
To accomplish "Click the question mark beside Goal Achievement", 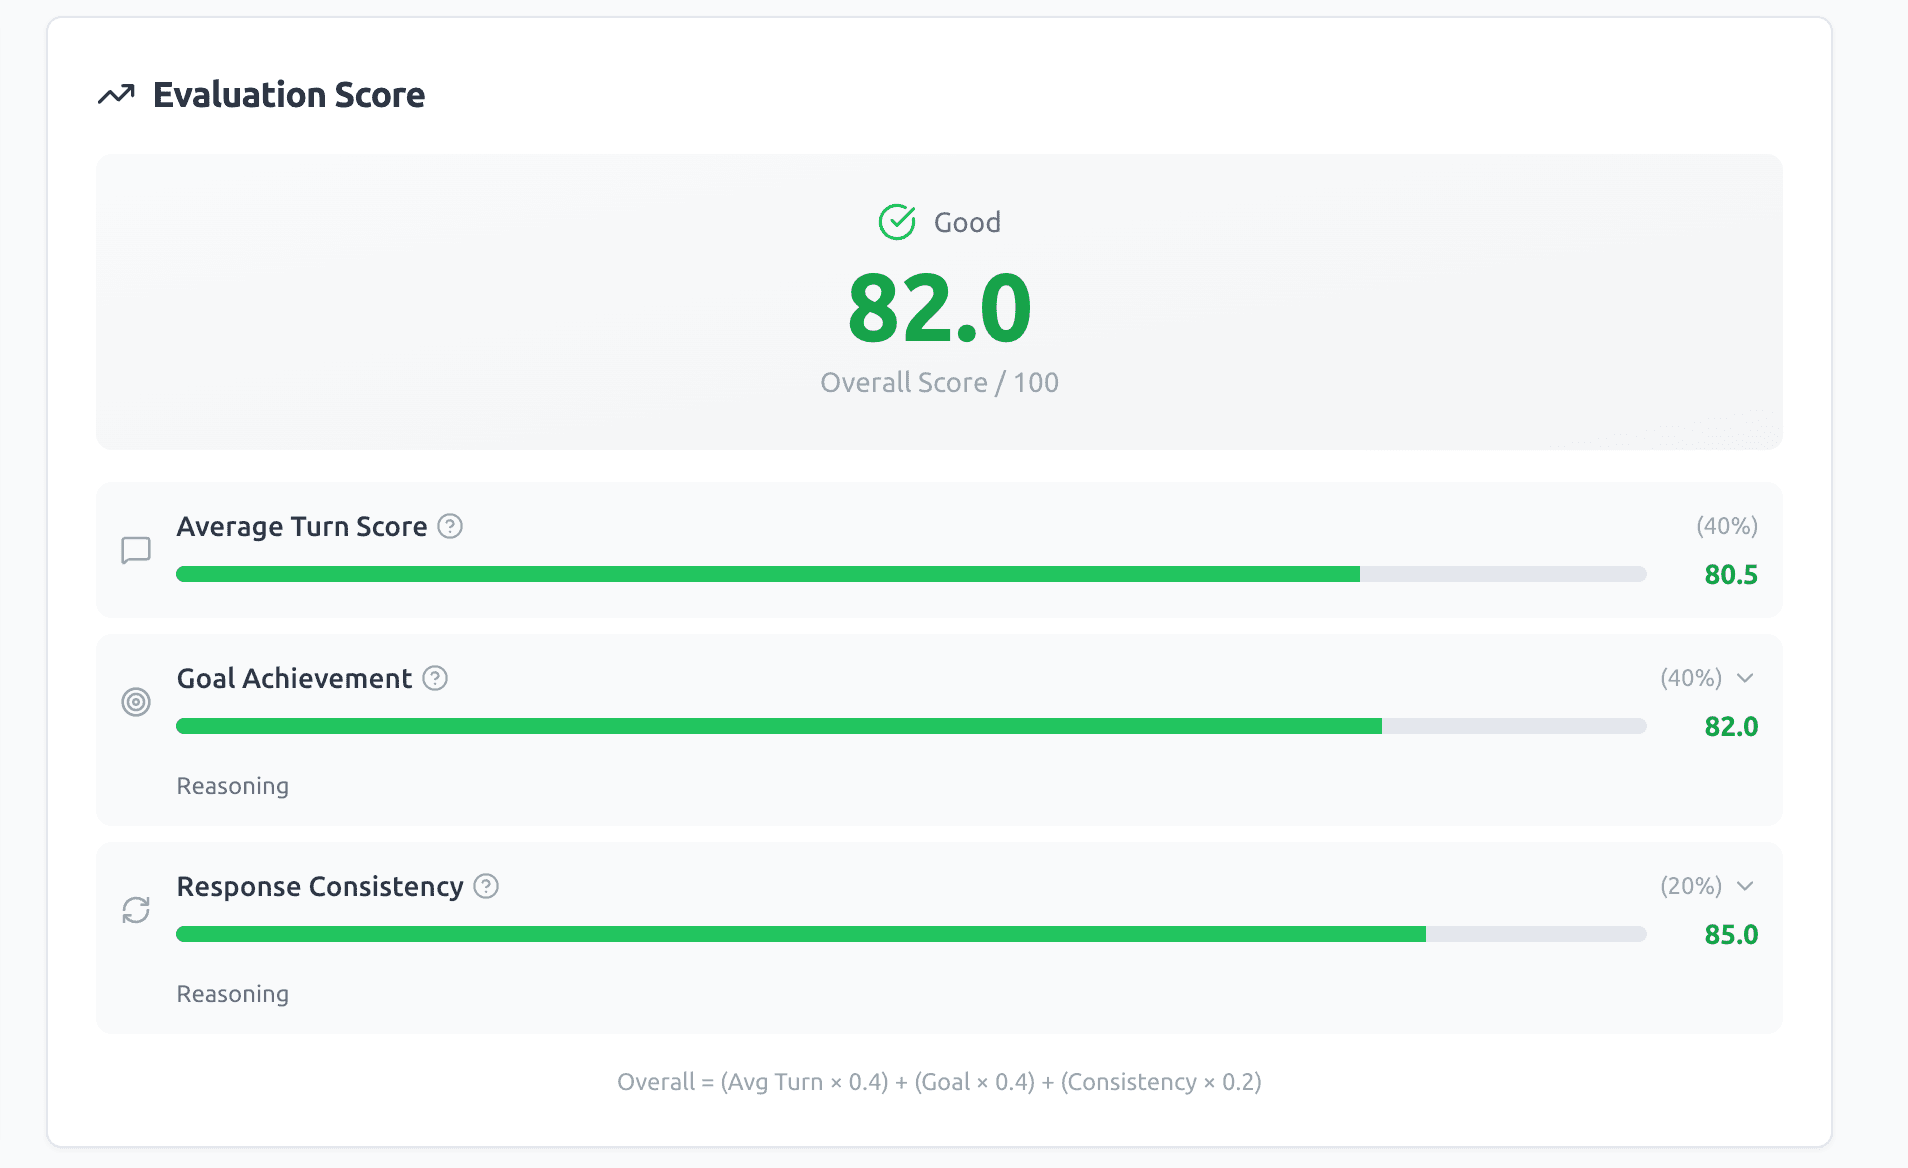I will pos(434,678).
